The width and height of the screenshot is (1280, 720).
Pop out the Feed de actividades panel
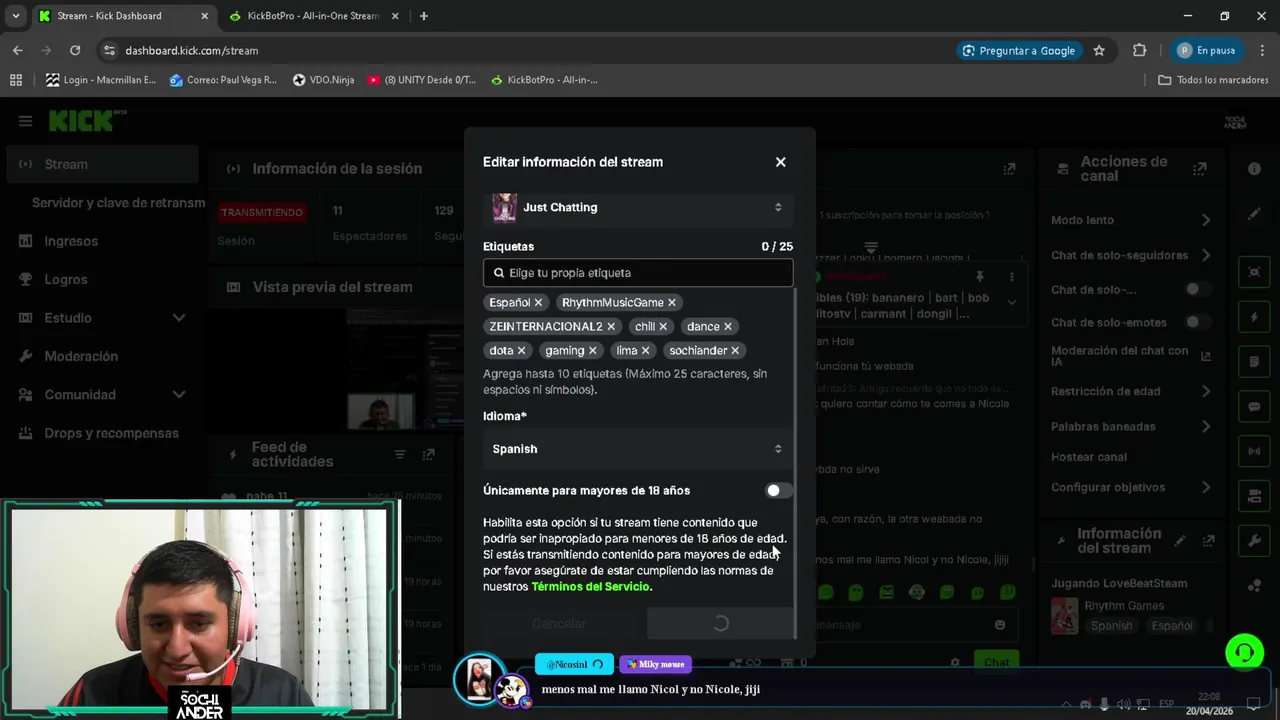click(428, 454)
